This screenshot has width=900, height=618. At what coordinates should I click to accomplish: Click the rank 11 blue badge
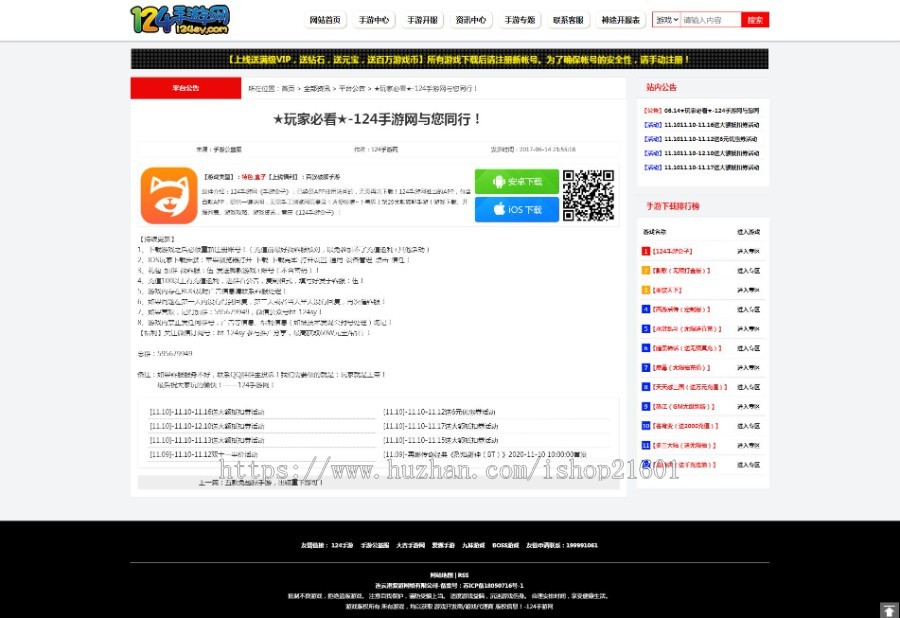646,445
